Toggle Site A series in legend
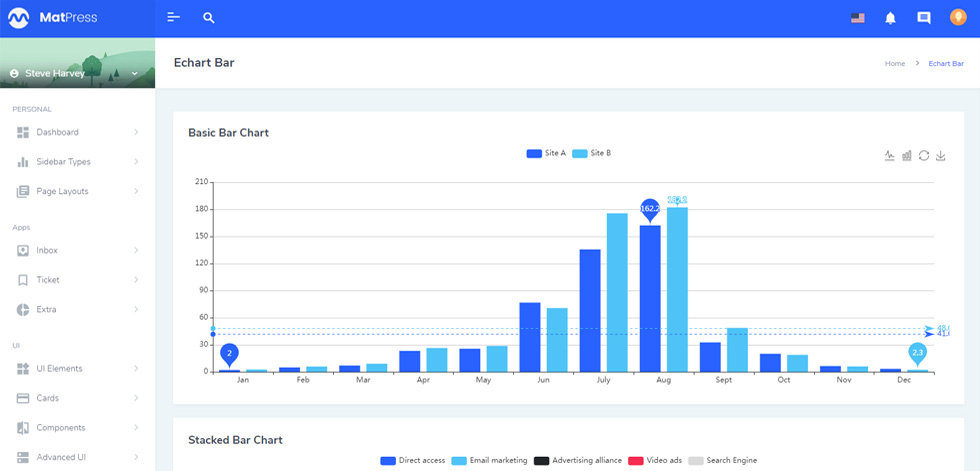 click(546, 153)
